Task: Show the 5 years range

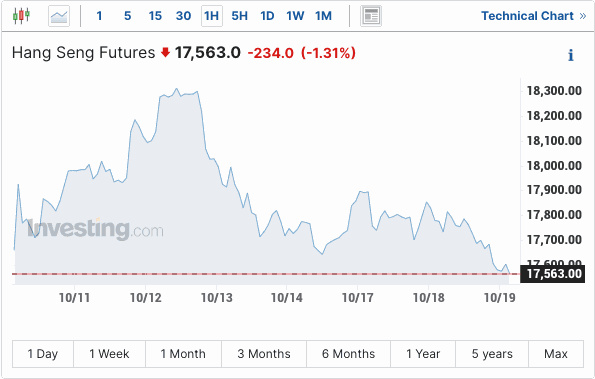Action: [x=492, y=354]
